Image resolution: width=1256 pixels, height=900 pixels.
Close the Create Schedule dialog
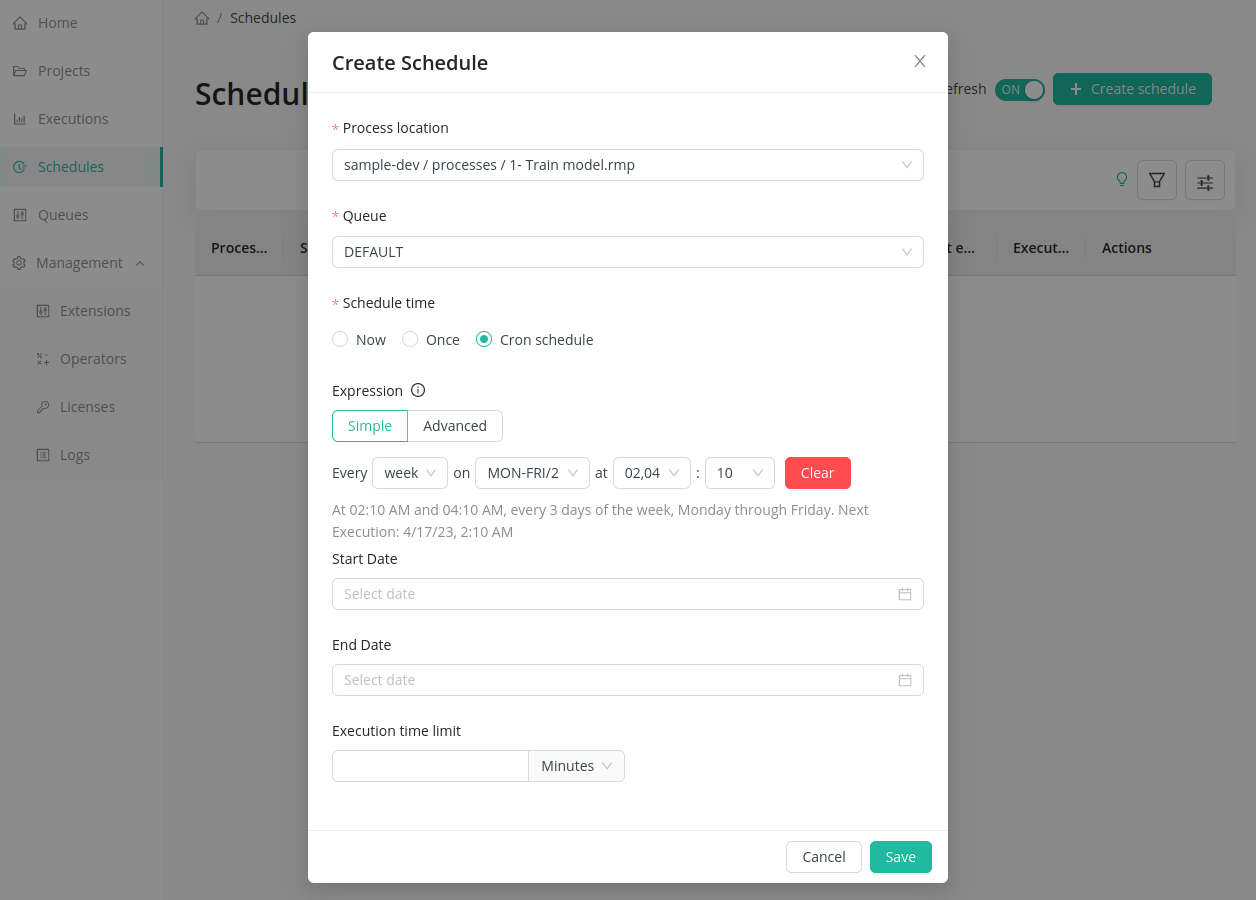point(920,61)
